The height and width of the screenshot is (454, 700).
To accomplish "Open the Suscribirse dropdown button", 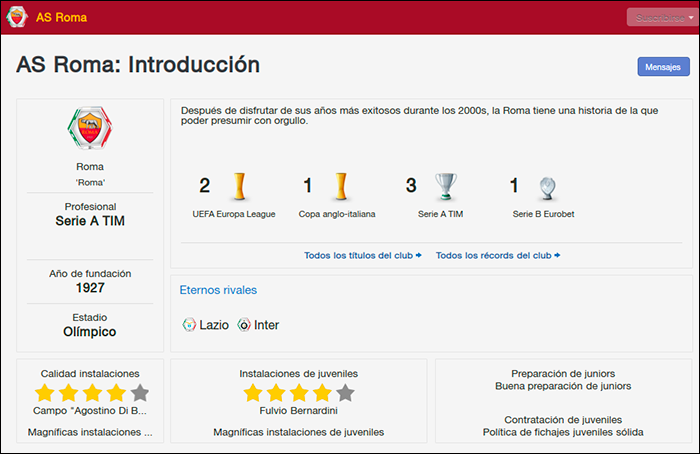I will coord(663,17).
